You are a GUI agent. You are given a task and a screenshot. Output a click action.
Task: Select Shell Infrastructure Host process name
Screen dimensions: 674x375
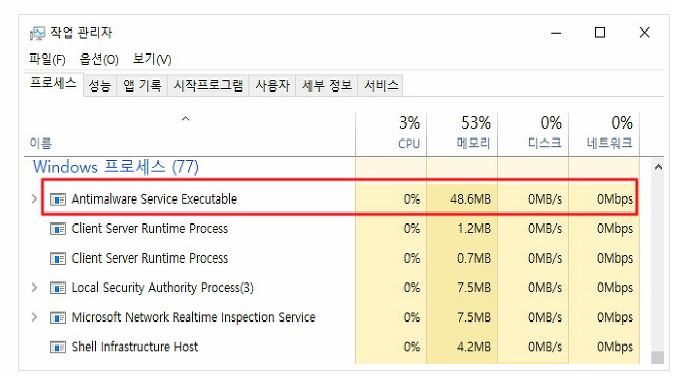(135, 347)
